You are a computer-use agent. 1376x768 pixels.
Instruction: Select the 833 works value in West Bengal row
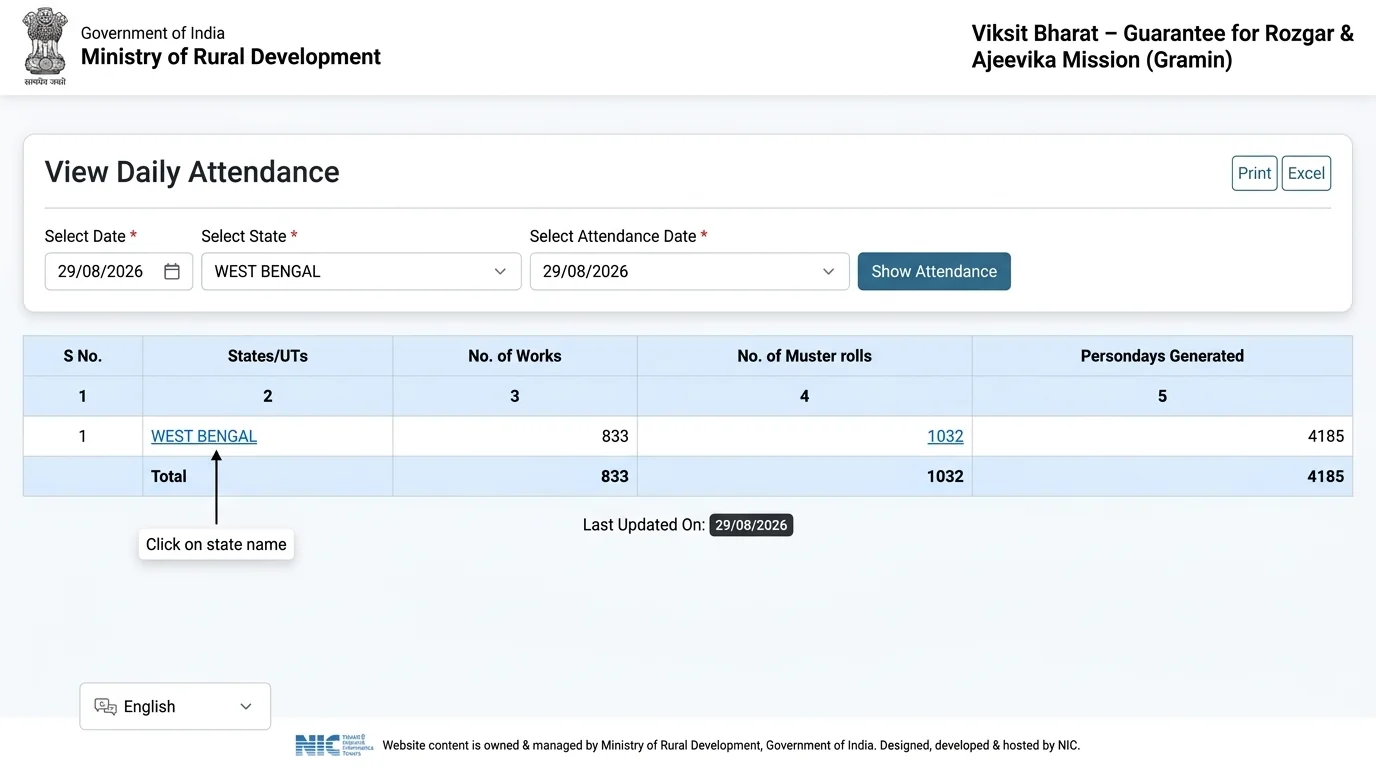tap(615, 436)
